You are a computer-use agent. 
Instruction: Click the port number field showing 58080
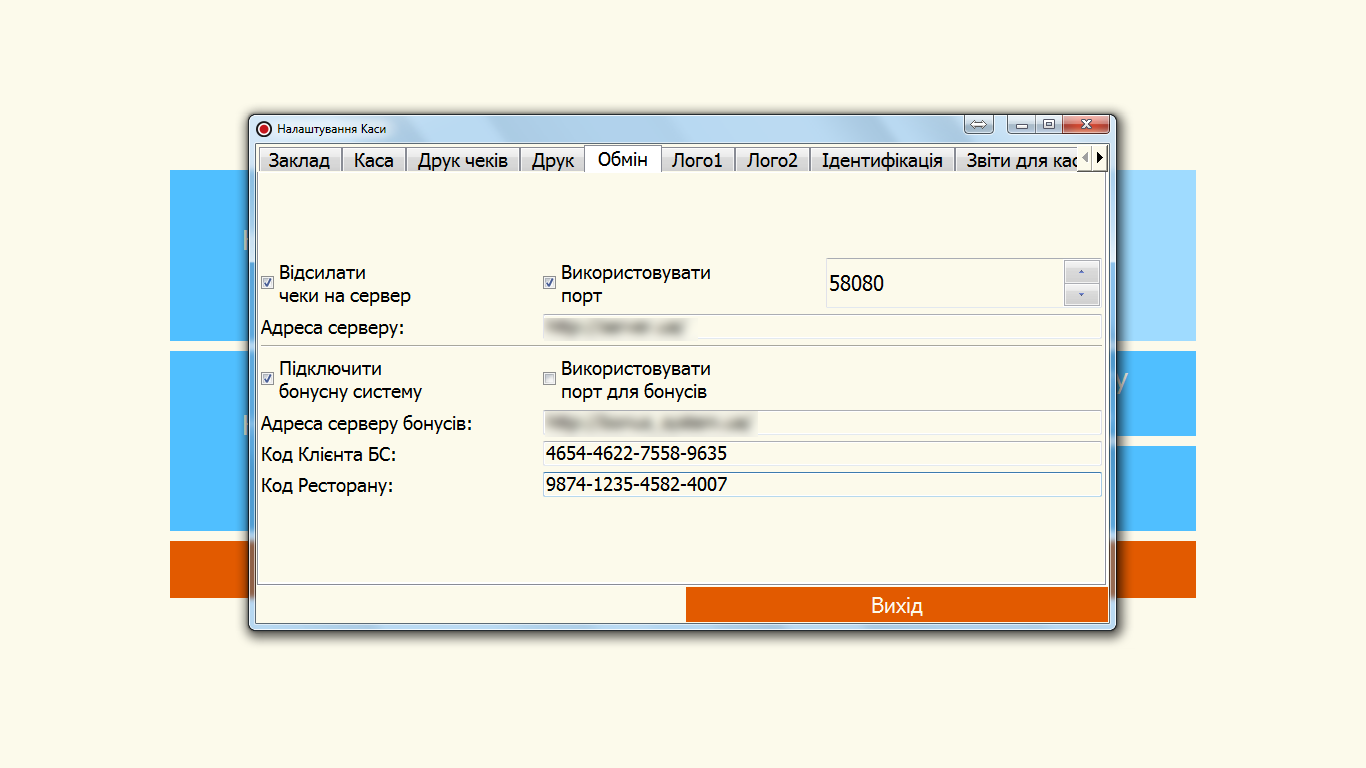pyautogui.click(x=943, y=284)
